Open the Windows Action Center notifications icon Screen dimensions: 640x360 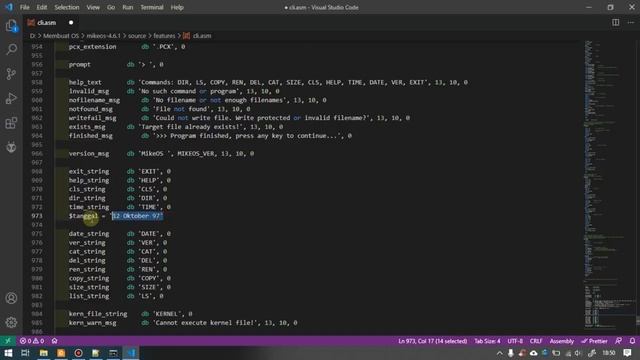coord(627,353)
